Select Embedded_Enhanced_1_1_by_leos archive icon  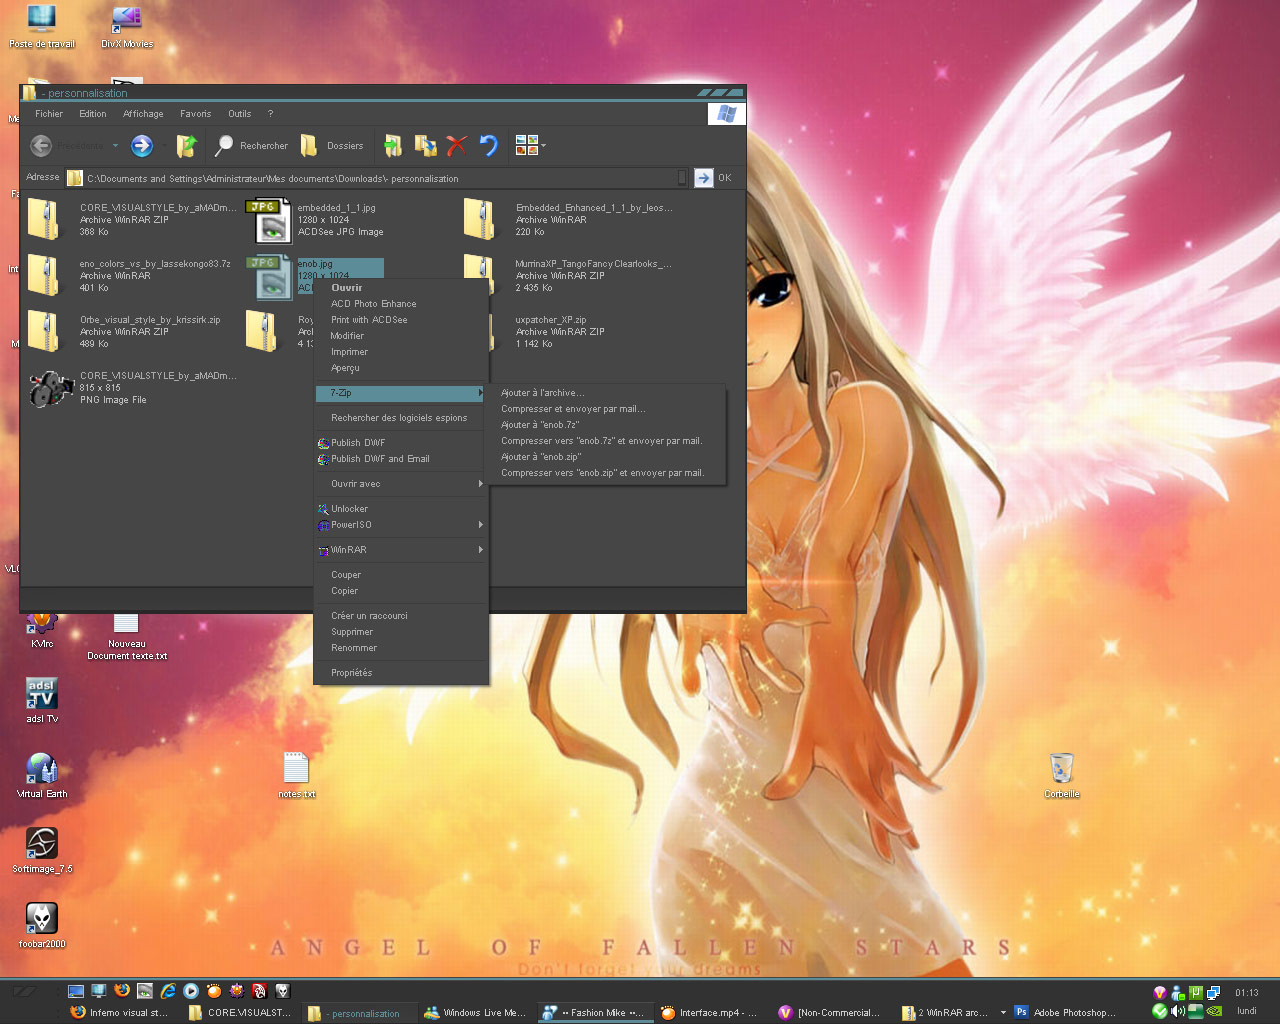point(480,219)
